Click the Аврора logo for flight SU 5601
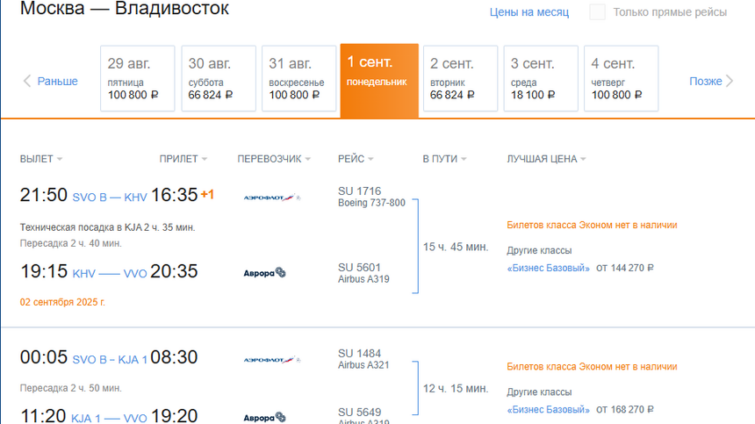 [x=264, y=273]
